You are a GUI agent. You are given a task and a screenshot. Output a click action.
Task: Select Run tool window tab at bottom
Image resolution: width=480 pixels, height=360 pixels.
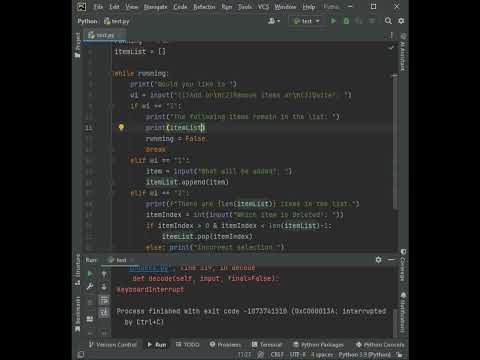pyautogui.click(x=157, y=345)
